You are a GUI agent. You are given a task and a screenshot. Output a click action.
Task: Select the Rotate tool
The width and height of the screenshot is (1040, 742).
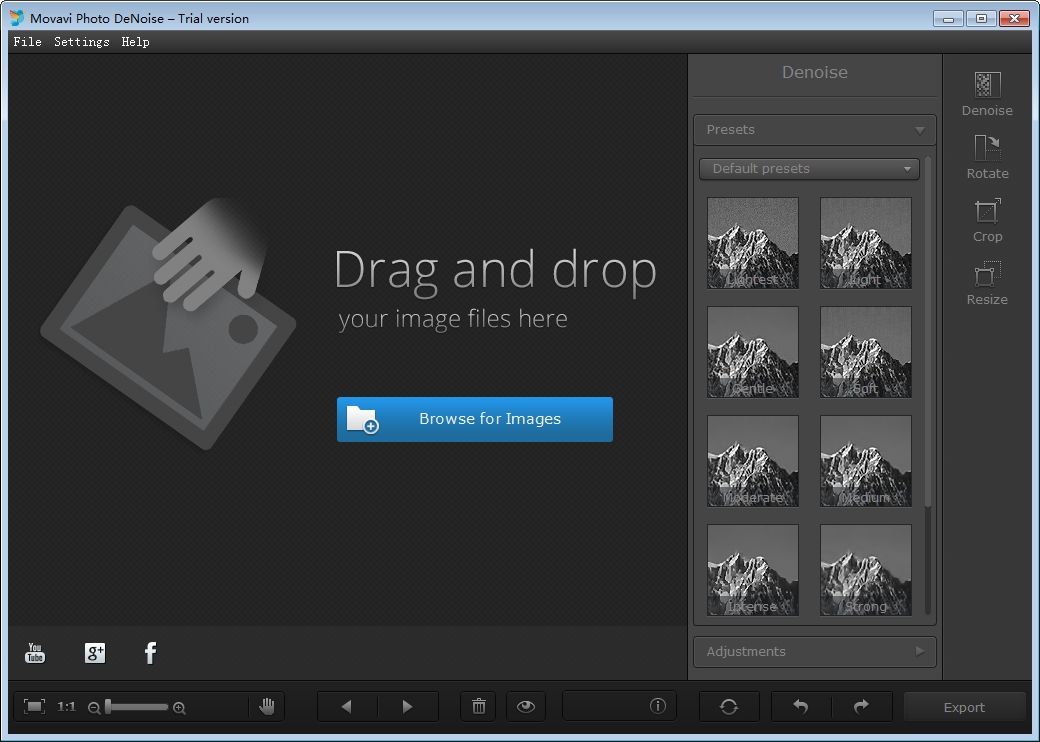[x=987, y=157]
